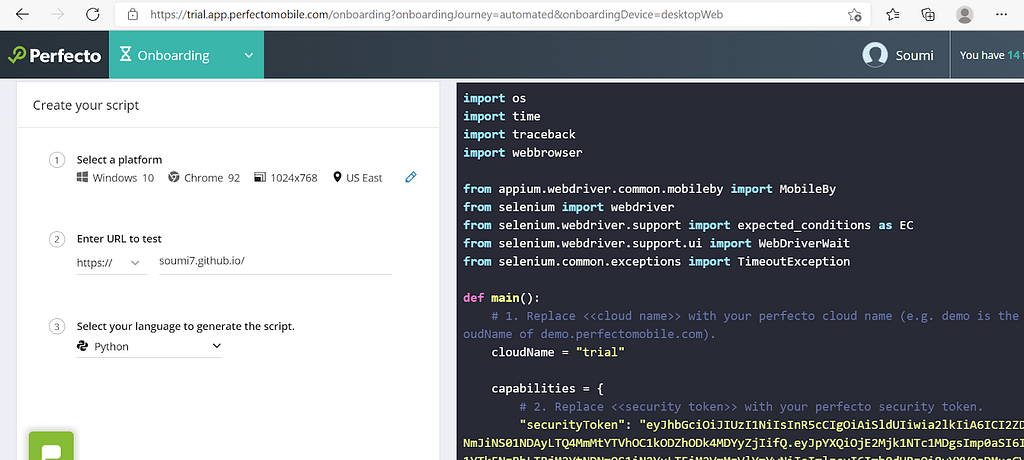Click 'from selenium import webdriver' line

(x=569, y=207)
